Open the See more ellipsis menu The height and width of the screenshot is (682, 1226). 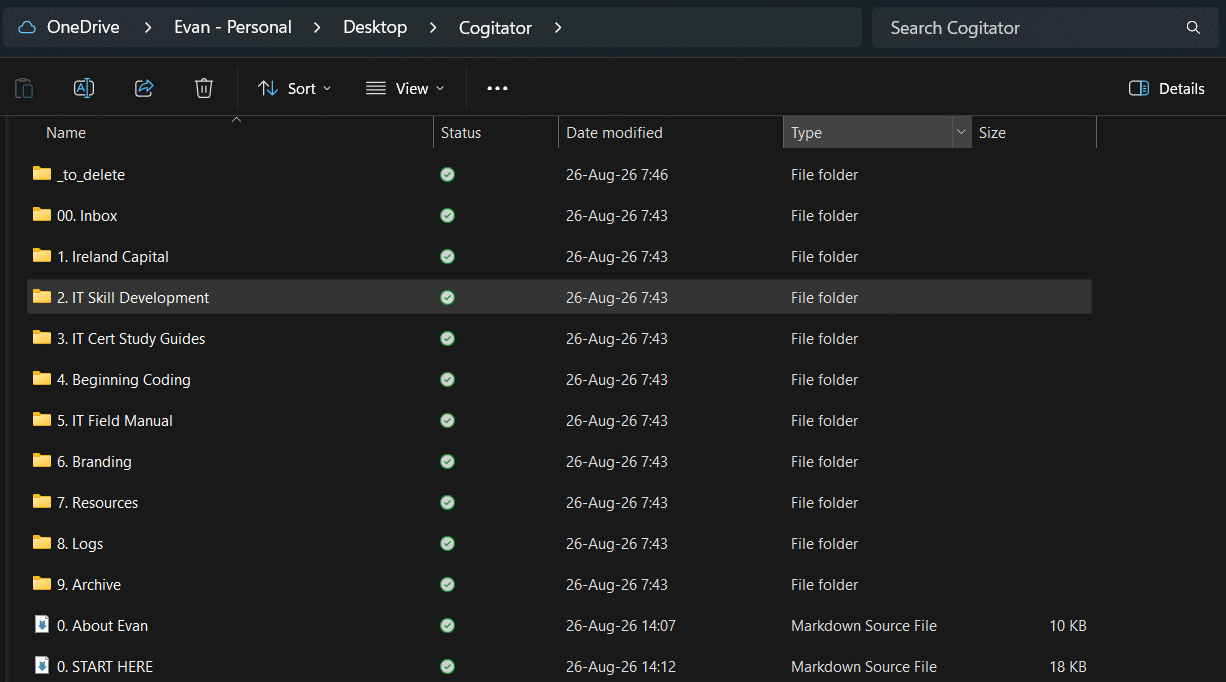497,88
